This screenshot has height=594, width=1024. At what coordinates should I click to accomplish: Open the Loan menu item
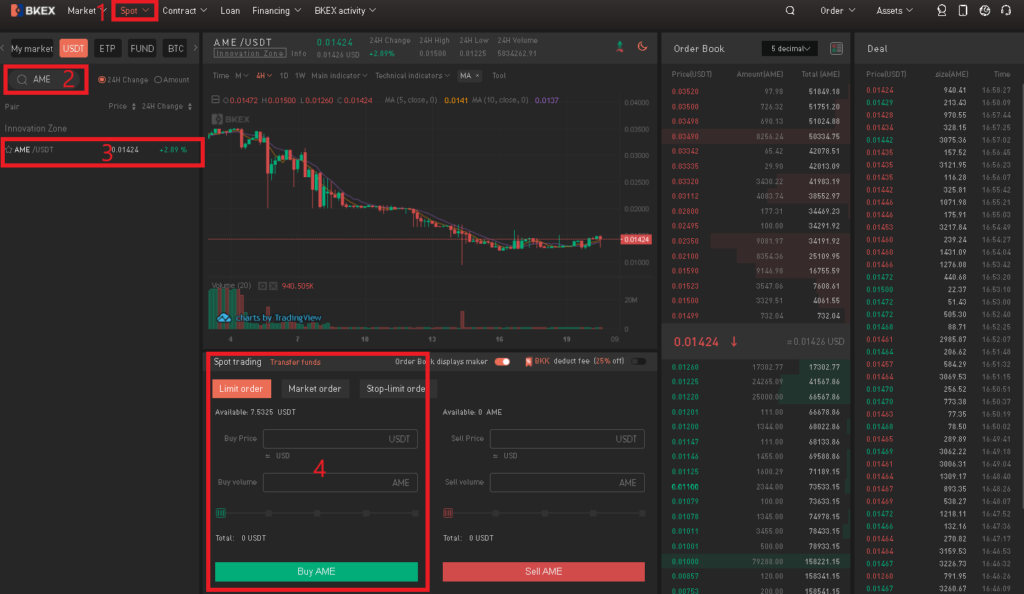point(230,10)
